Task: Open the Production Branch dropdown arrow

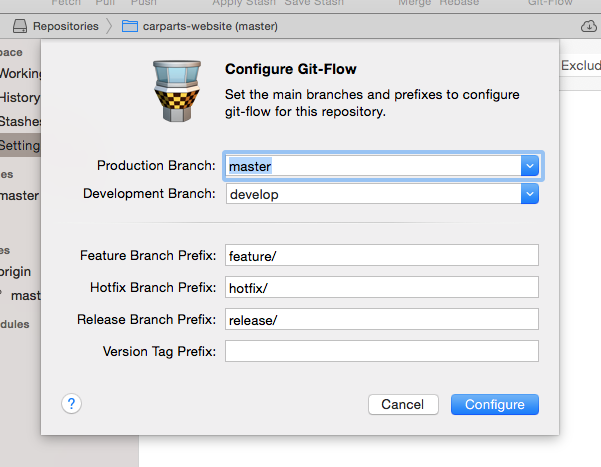Action: tap(530, 166)
